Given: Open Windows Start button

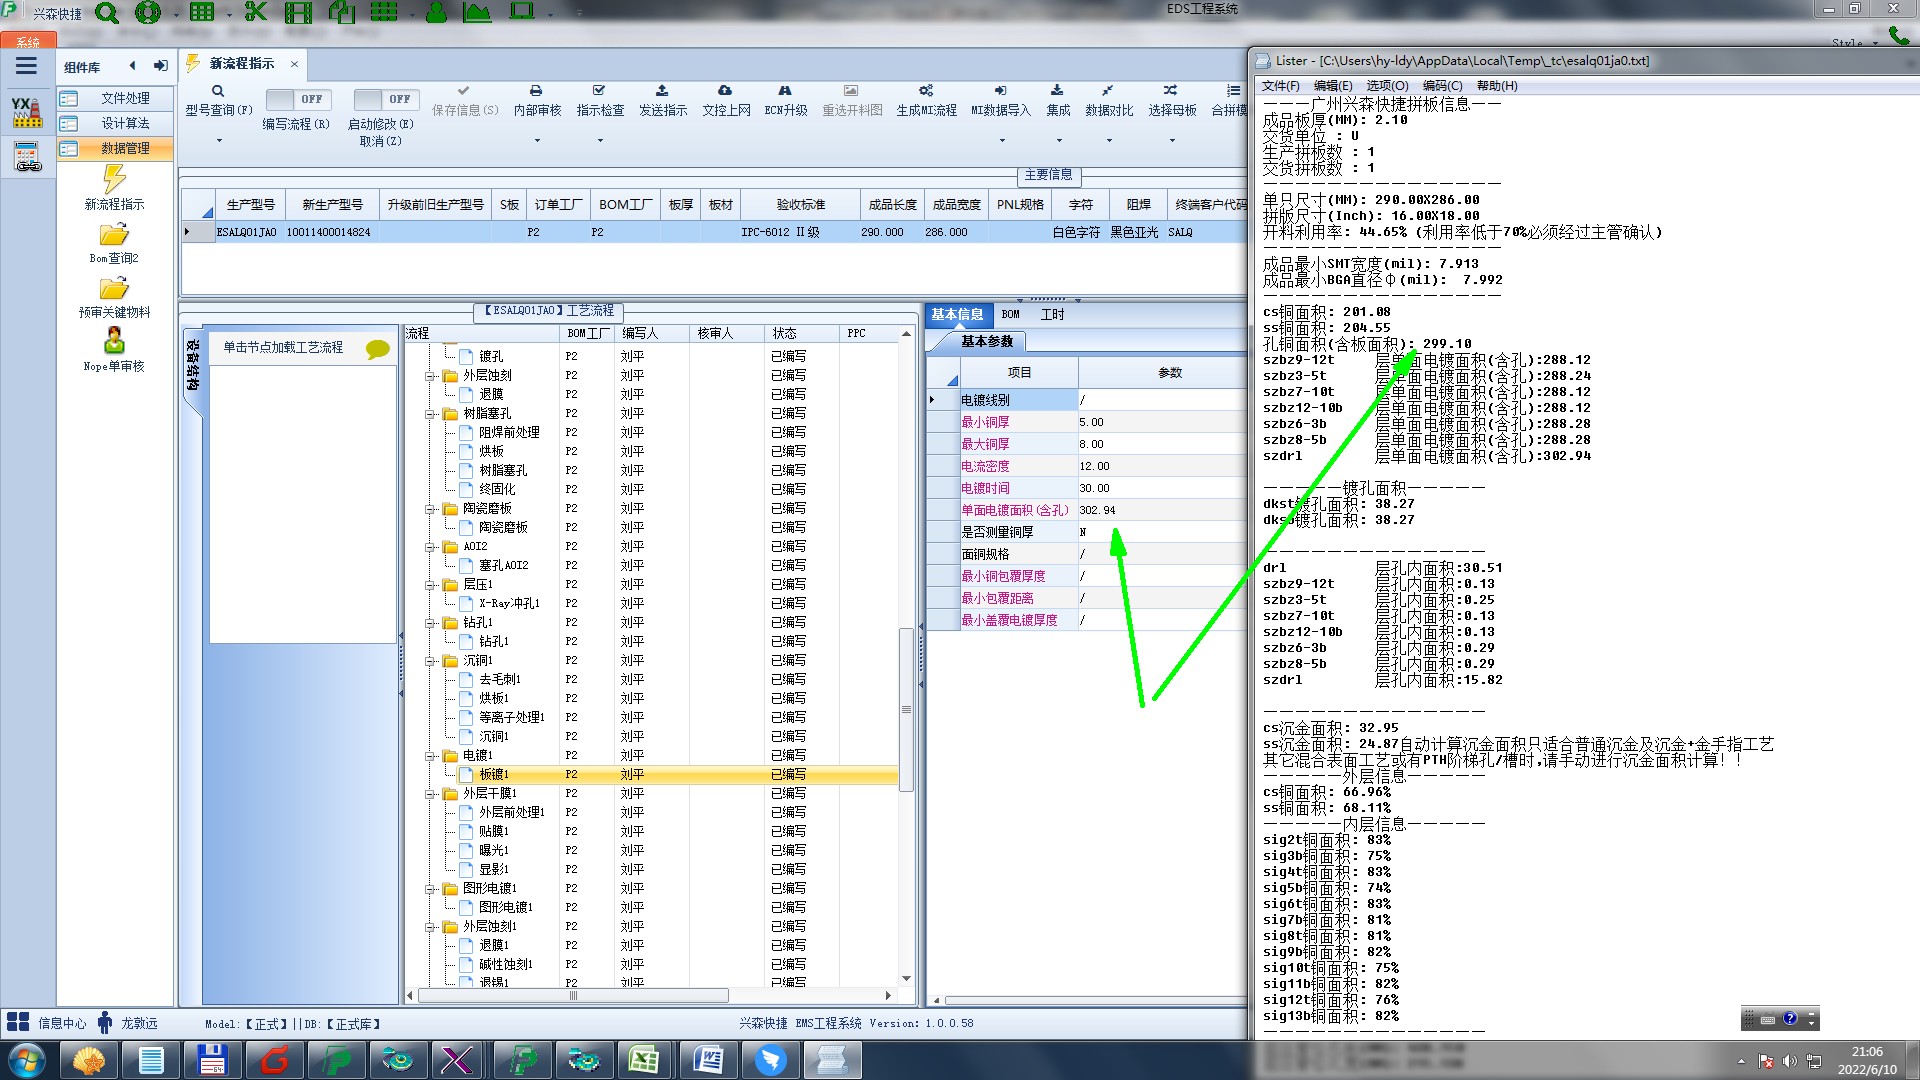Looking at the screenshot, I should pyautogui.click(x=26, y=1060).
